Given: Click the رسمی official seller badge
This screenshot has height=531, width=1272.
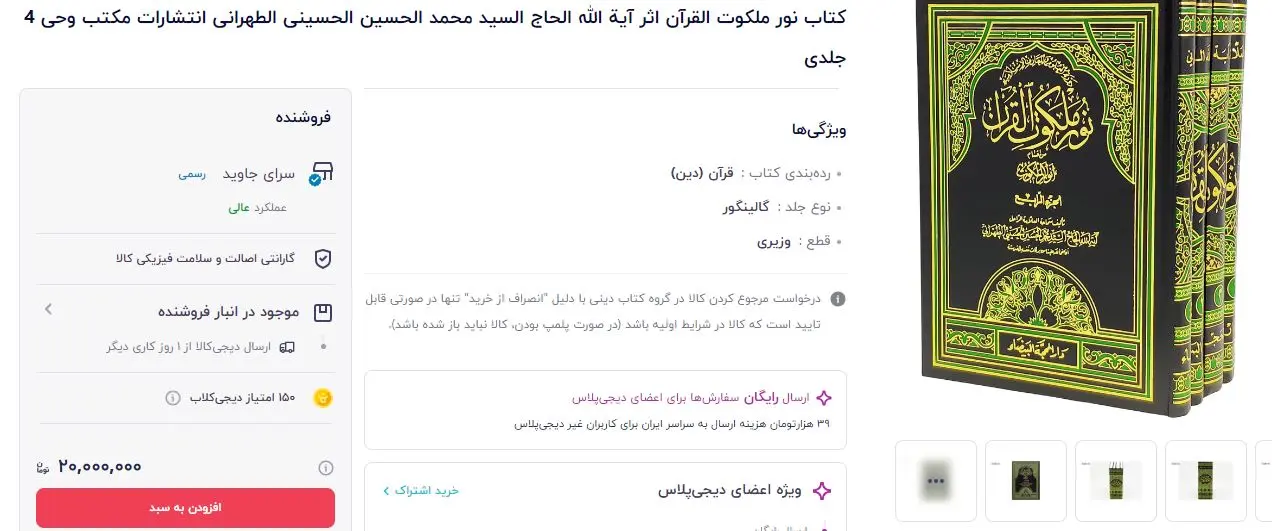Looking at the screenshot, I should 192,173.
